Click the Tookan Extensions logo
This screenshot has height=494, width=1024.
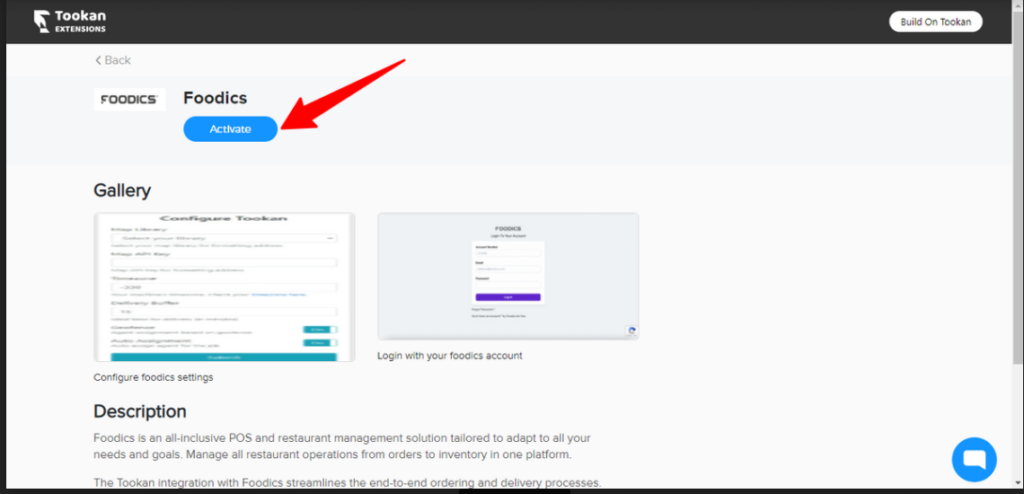coord(70,22)
